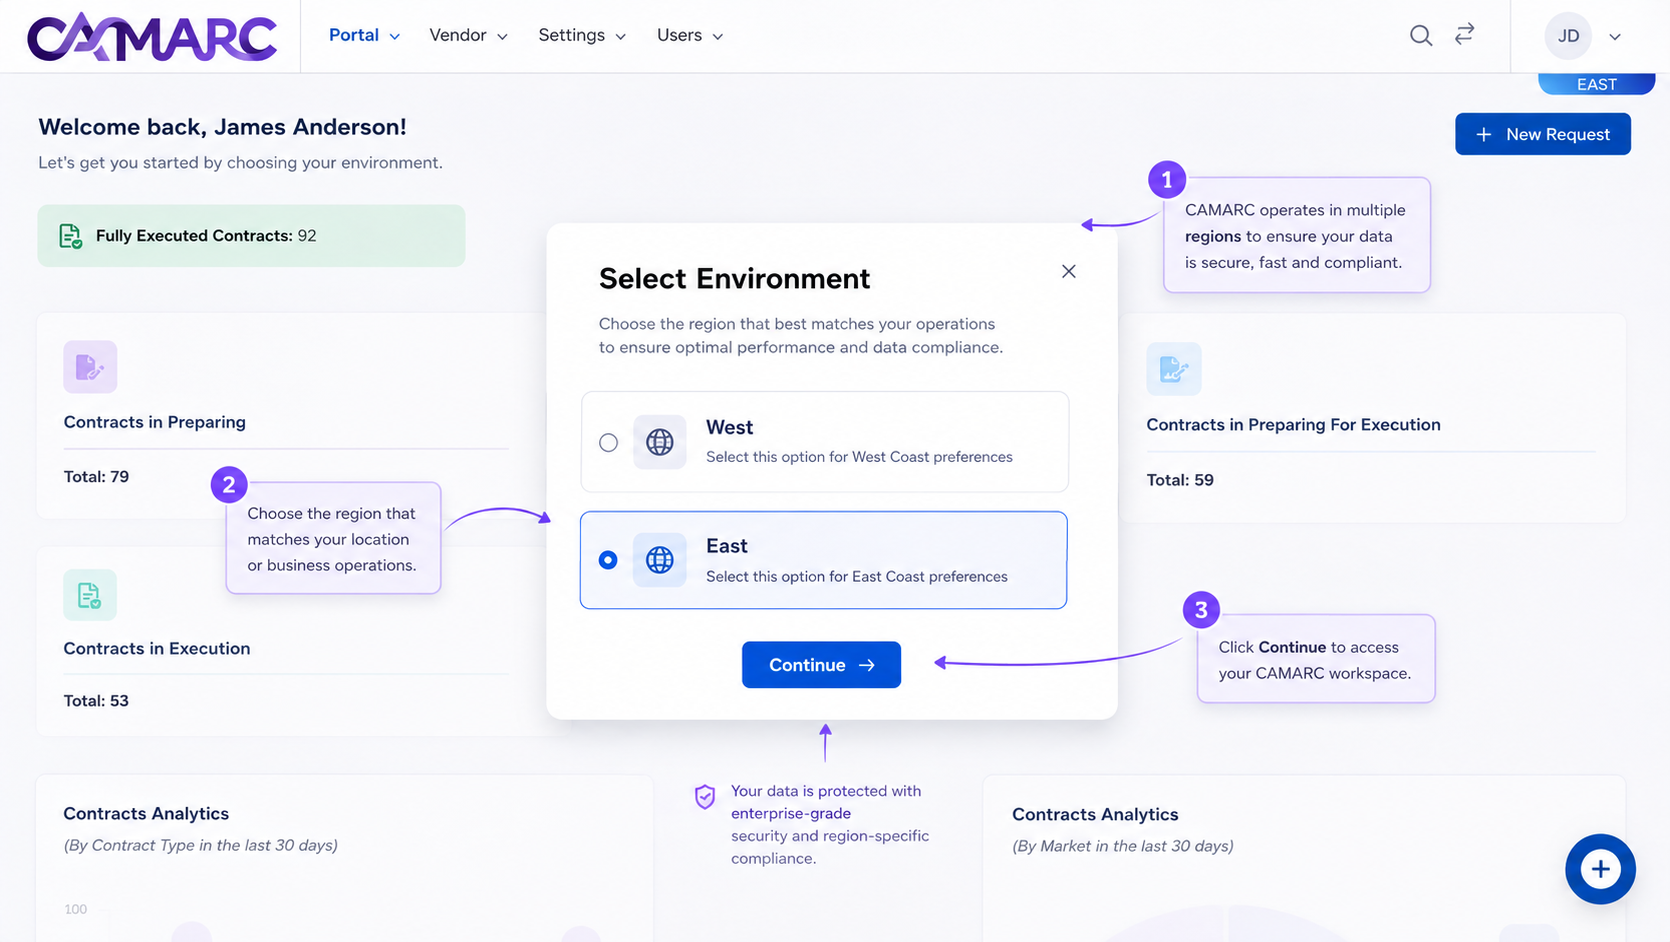Viewport: 1670px width, 942px height.
Task: Click the CAMARC logo
Action: 152,37
